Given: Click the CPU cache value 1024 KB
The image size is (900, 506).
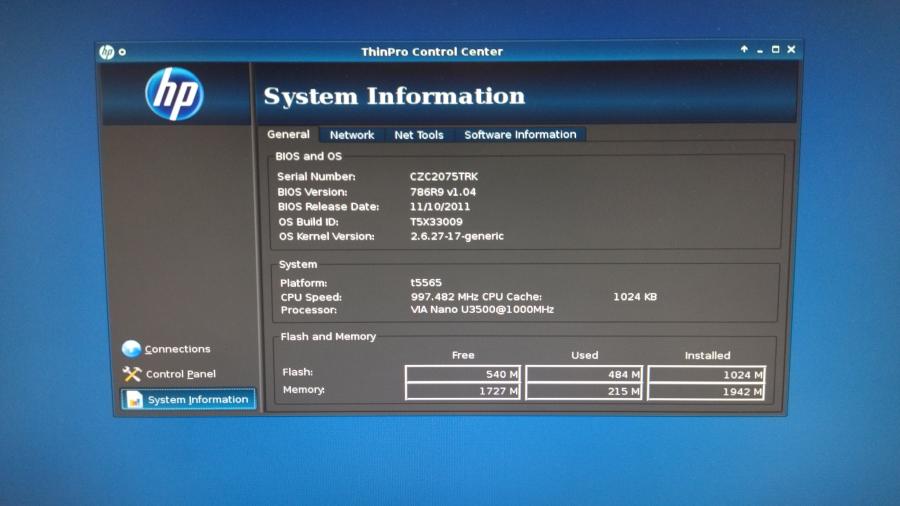Looking at the screenshot, I should (635, 297).
